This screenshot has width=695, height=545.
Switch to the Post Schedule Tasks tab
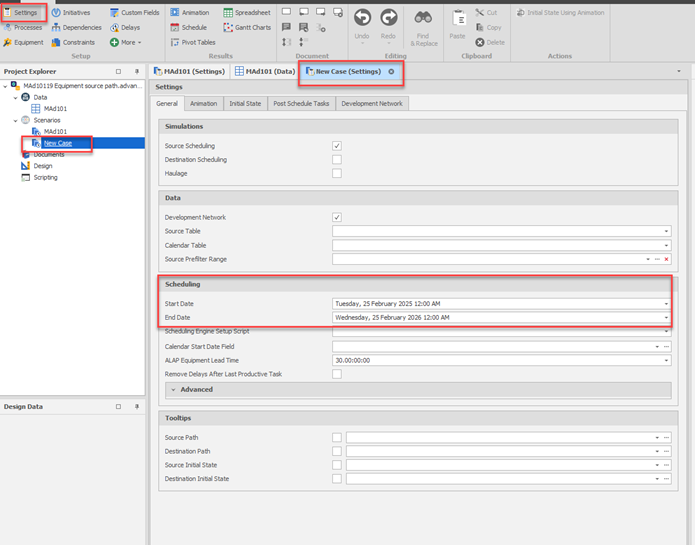click(301, 103)
